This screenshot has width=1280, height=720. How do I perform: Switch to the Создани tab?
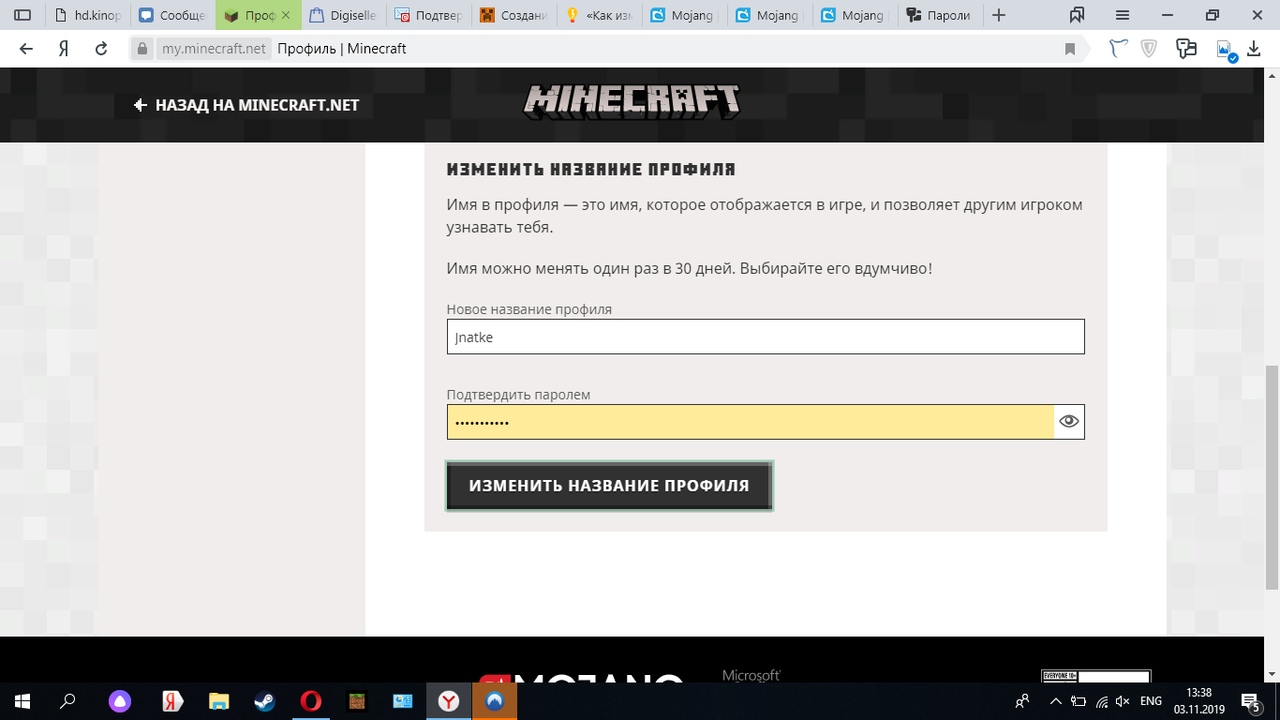pyautogui.click(x=513, y=15)
